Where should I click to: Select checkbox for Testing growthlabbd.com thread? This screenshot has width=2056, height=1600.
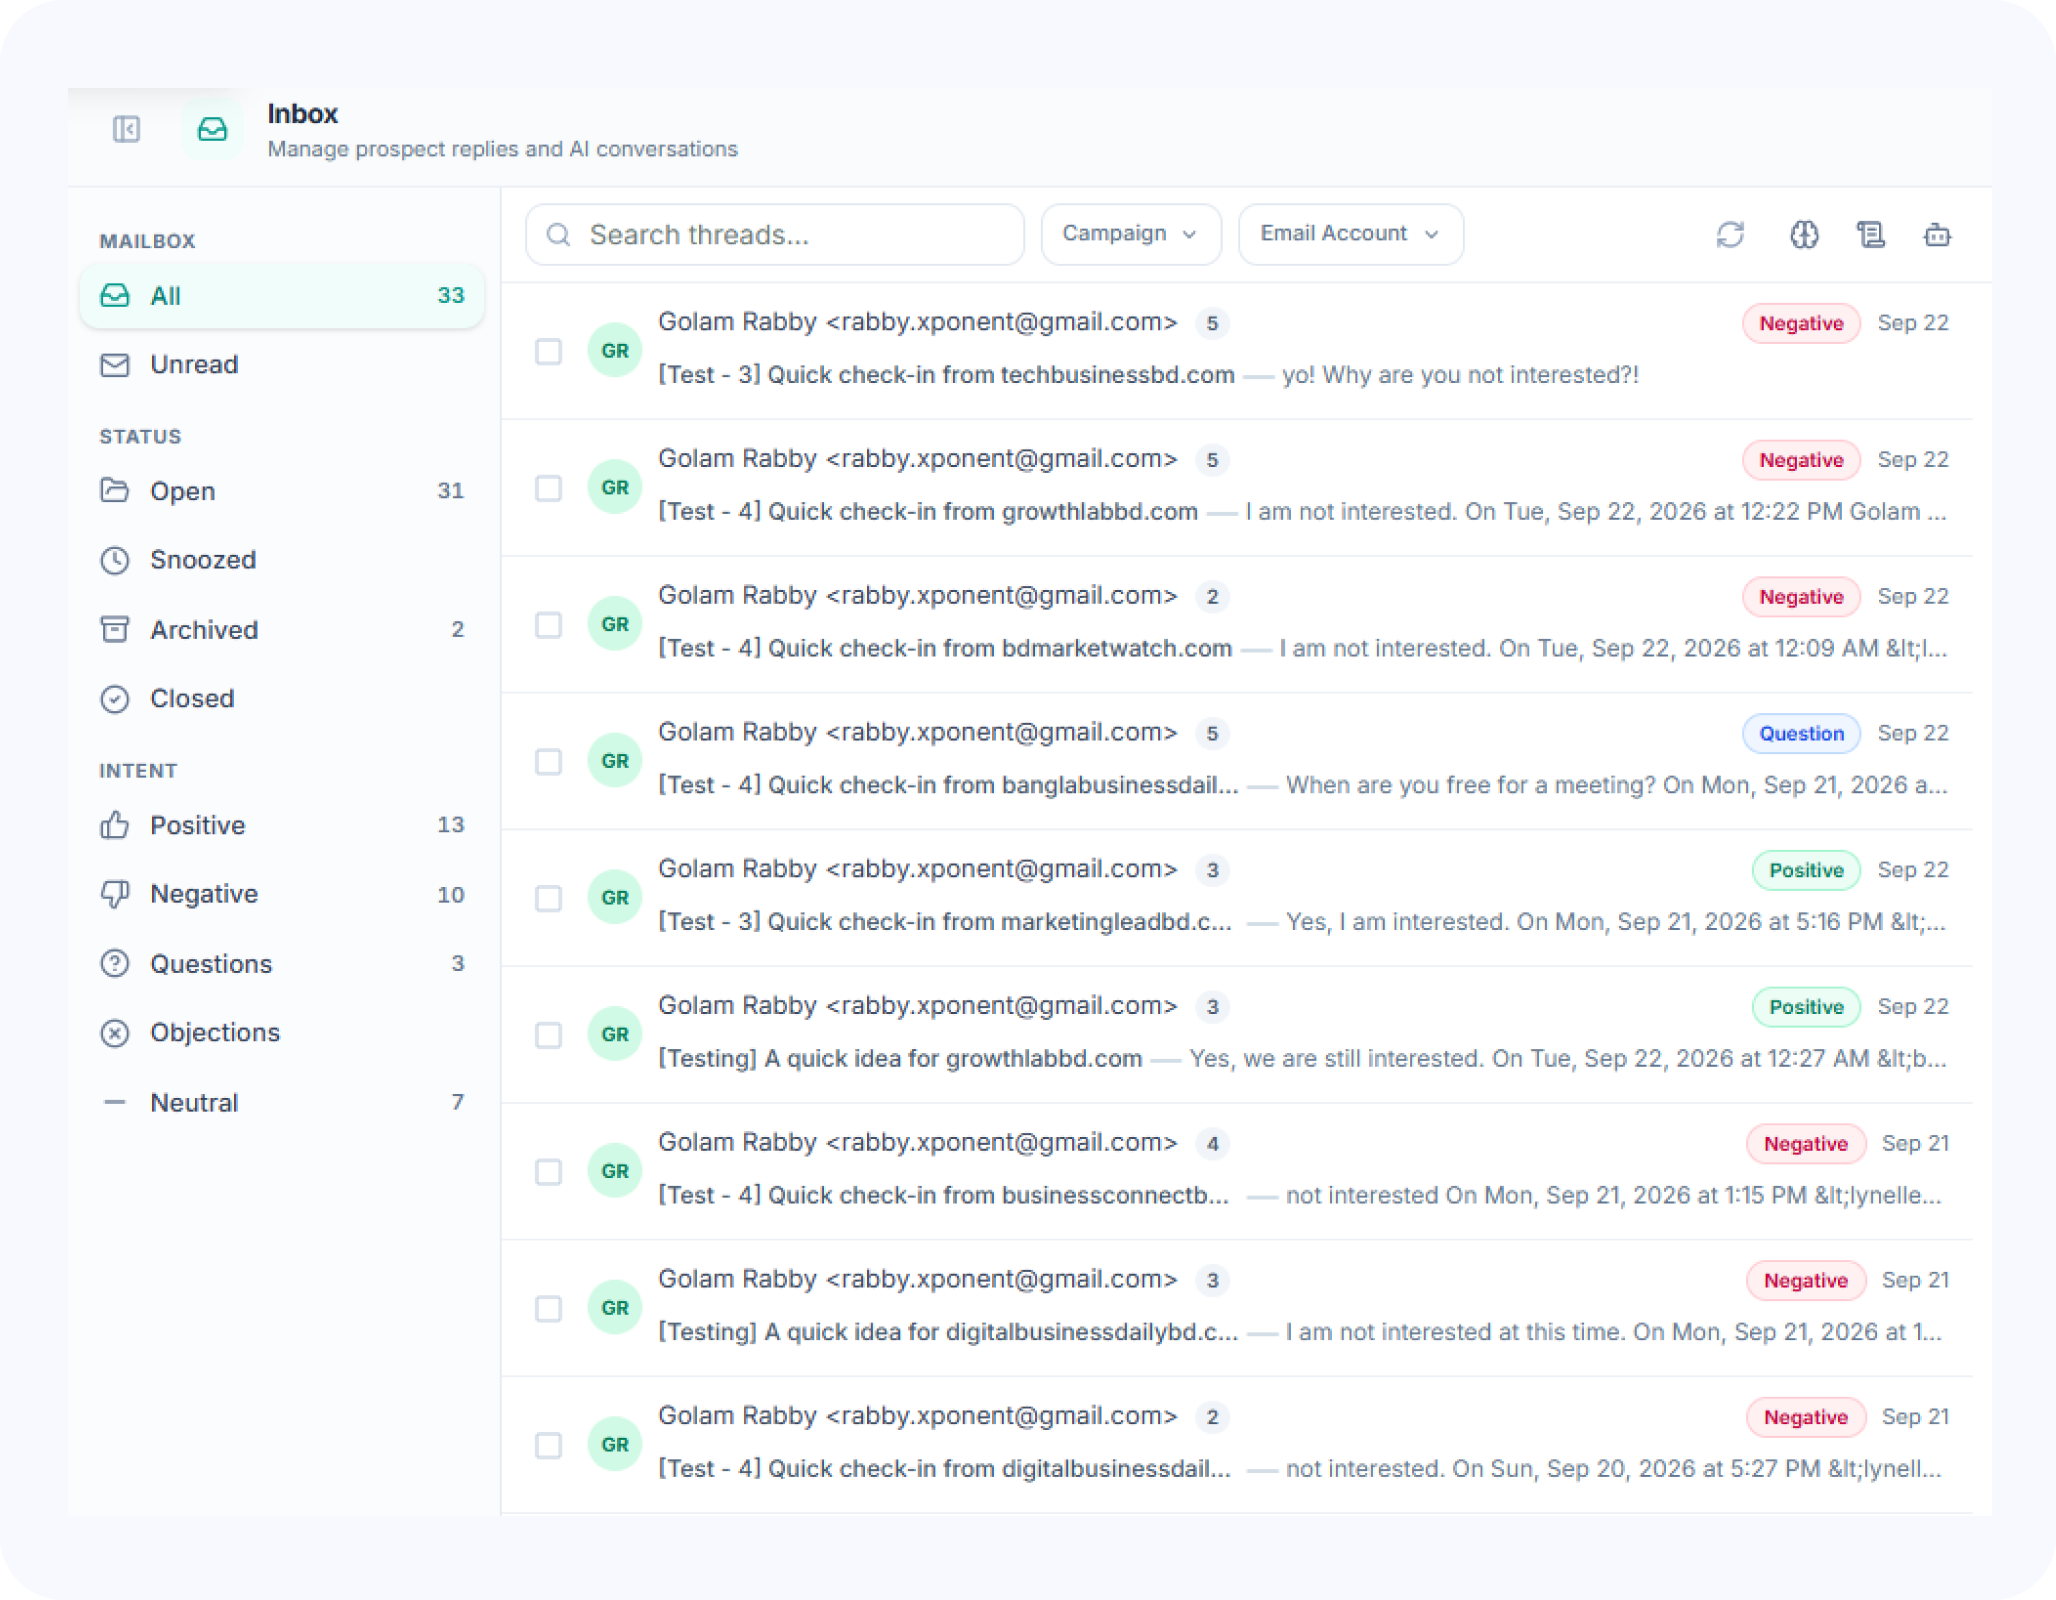pyautogui.click(x=548, y=1035)
